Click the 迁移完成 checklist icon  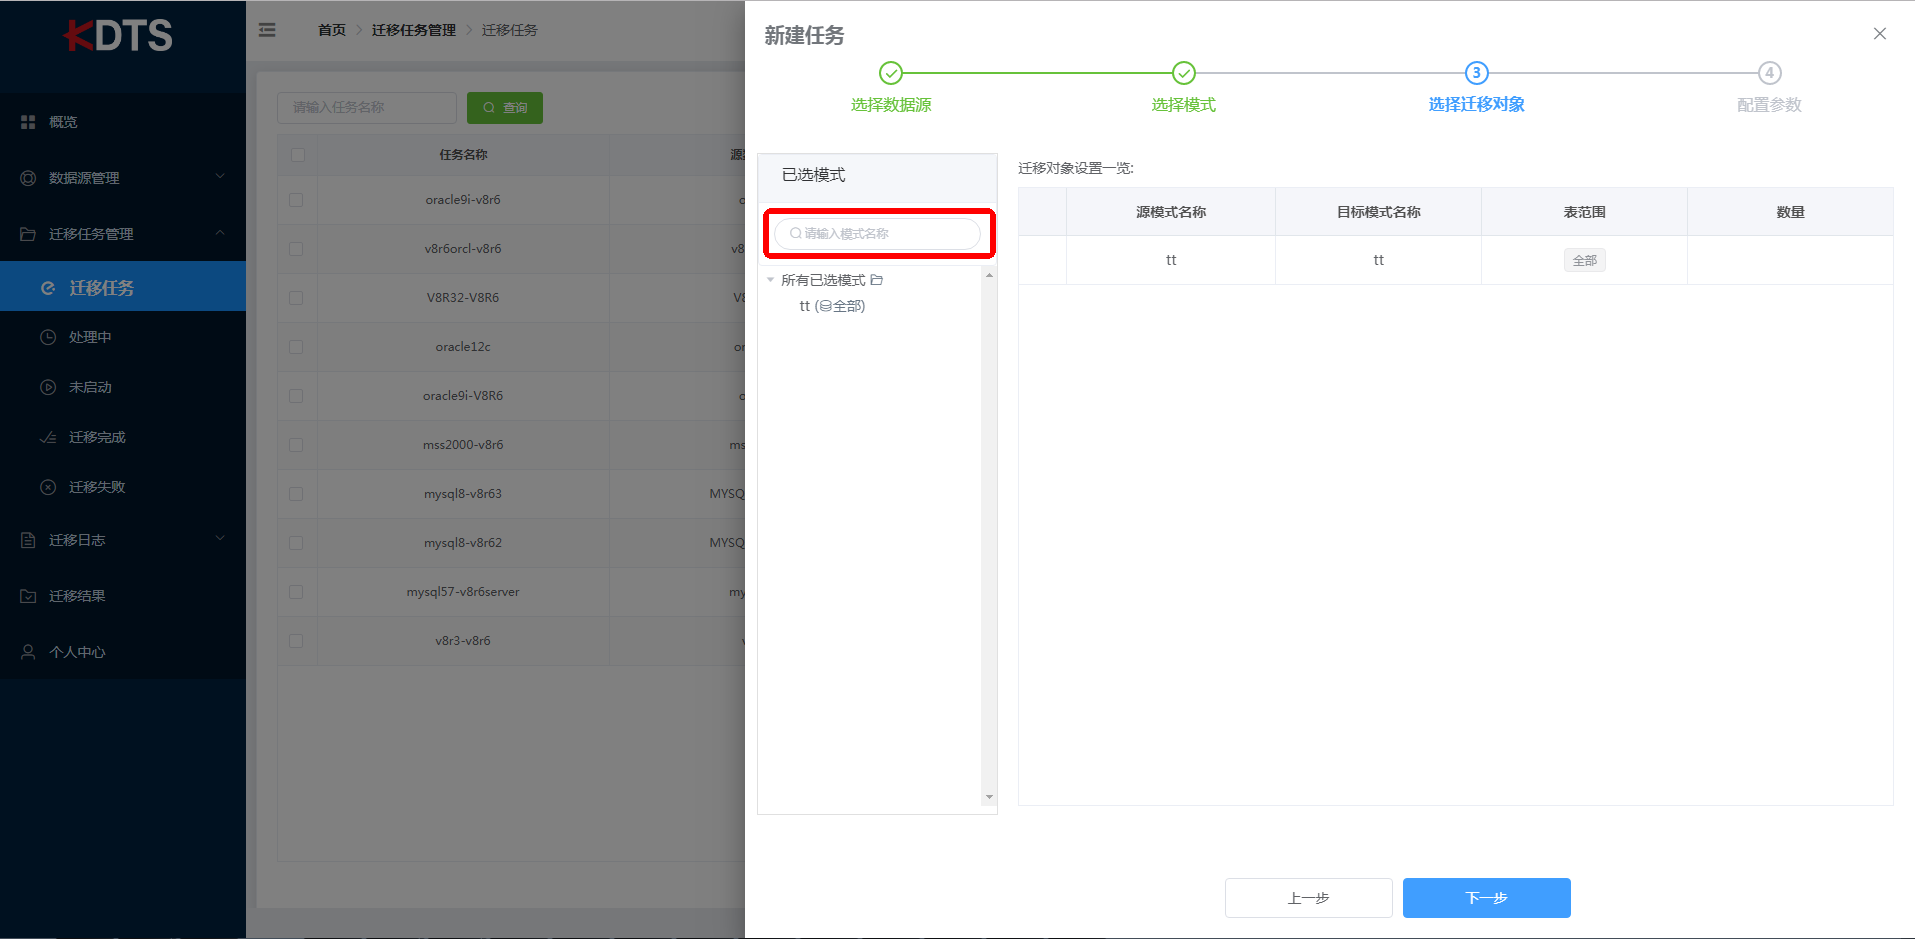point(48,437)
